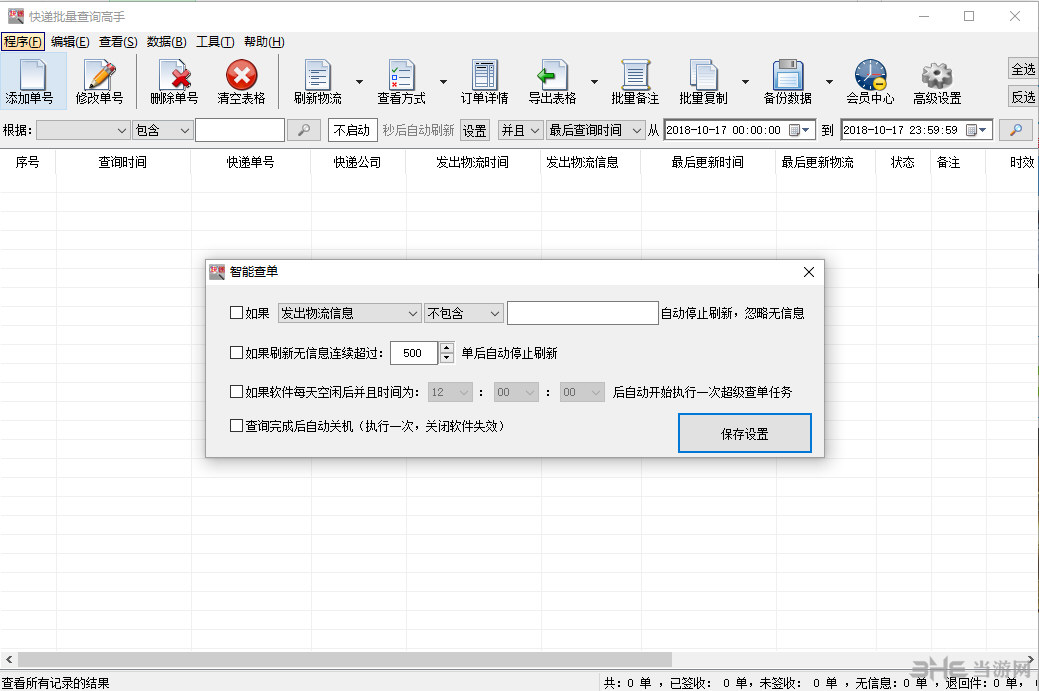This screenshot has width=1039, height=691.
Task: Check 如果软件每天空闲后并且时间为 option
Action: [x=236, y=392]
